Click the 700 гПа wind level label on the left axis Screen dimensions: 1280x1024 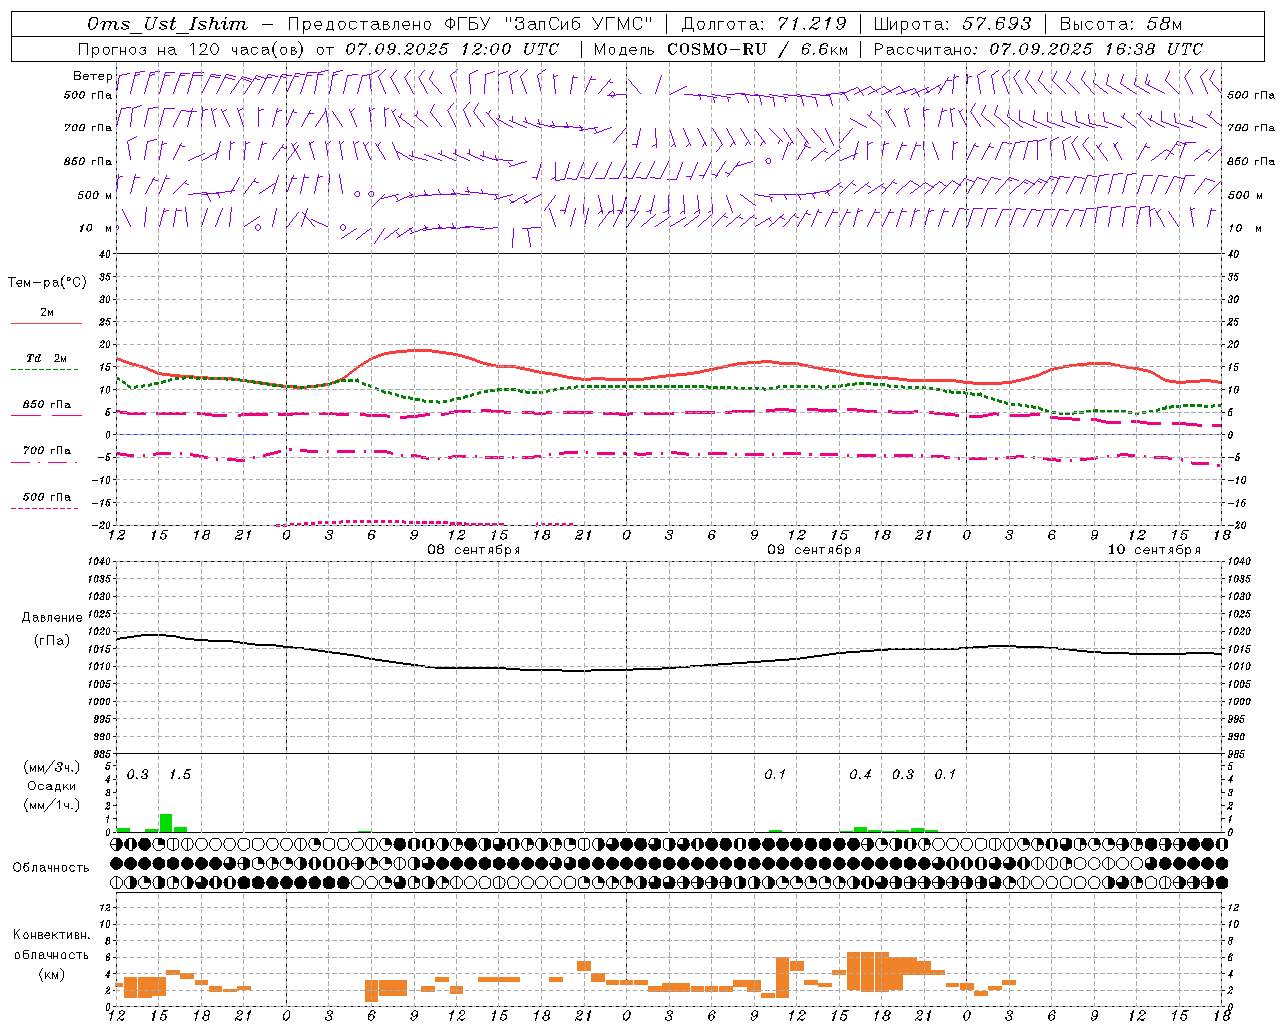[88, 128]
